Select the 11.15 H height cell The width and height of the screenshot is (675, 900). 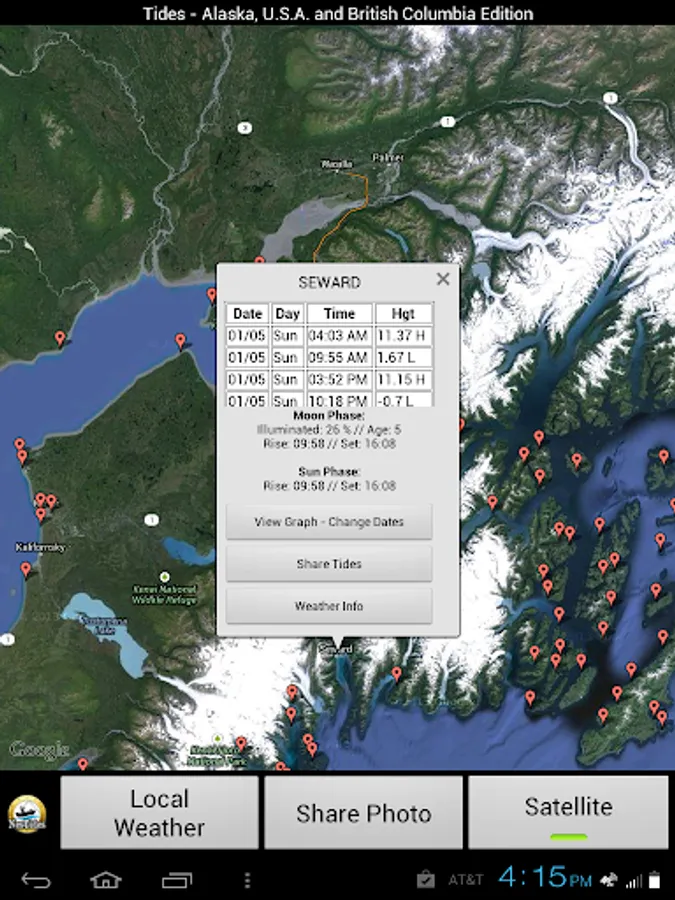pyautogui.click(x=403, y=379)
